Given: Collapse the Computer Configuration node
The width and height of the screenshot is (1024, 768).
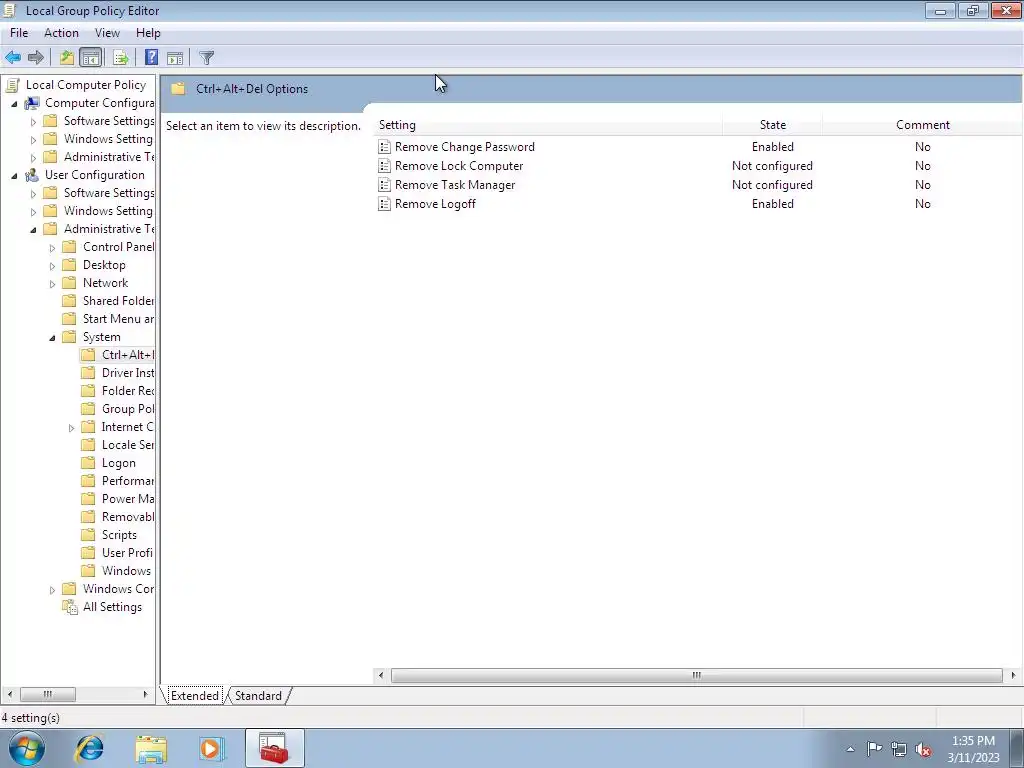Looking at the screenshot, I should pyautogui.click(x=14, y=103).
